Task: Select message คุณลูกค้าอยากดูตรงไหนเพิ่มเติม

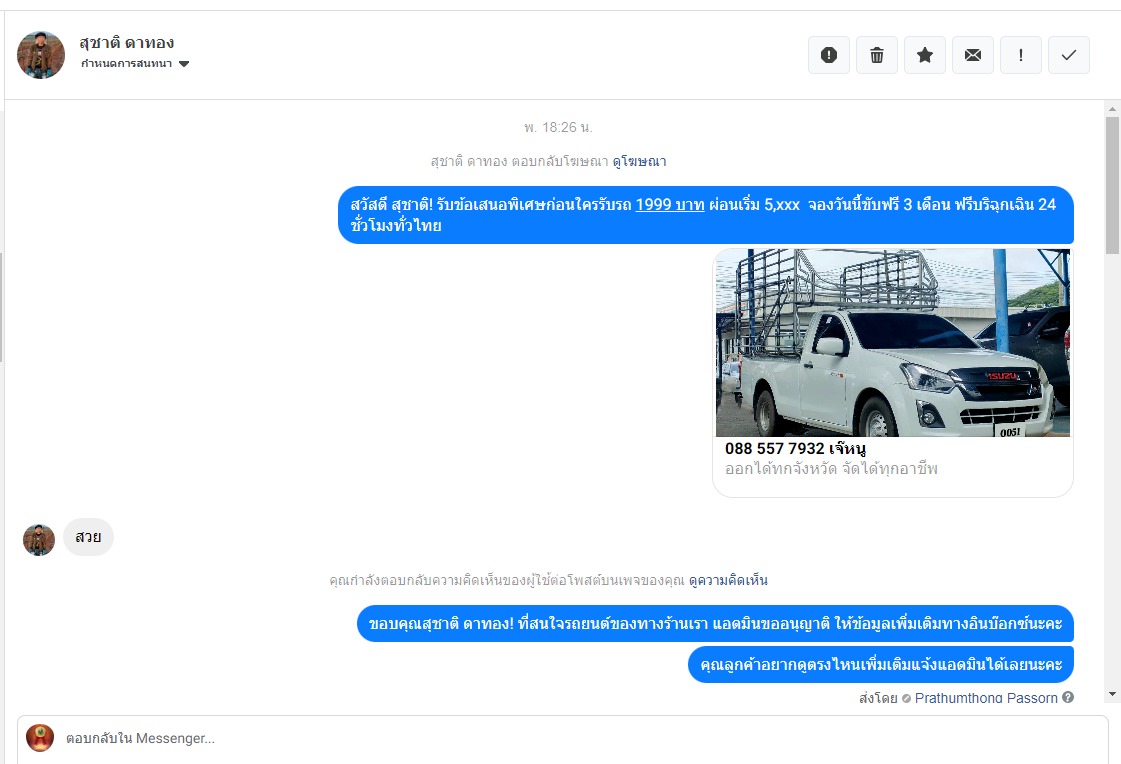Action: [x=881, y=665]
